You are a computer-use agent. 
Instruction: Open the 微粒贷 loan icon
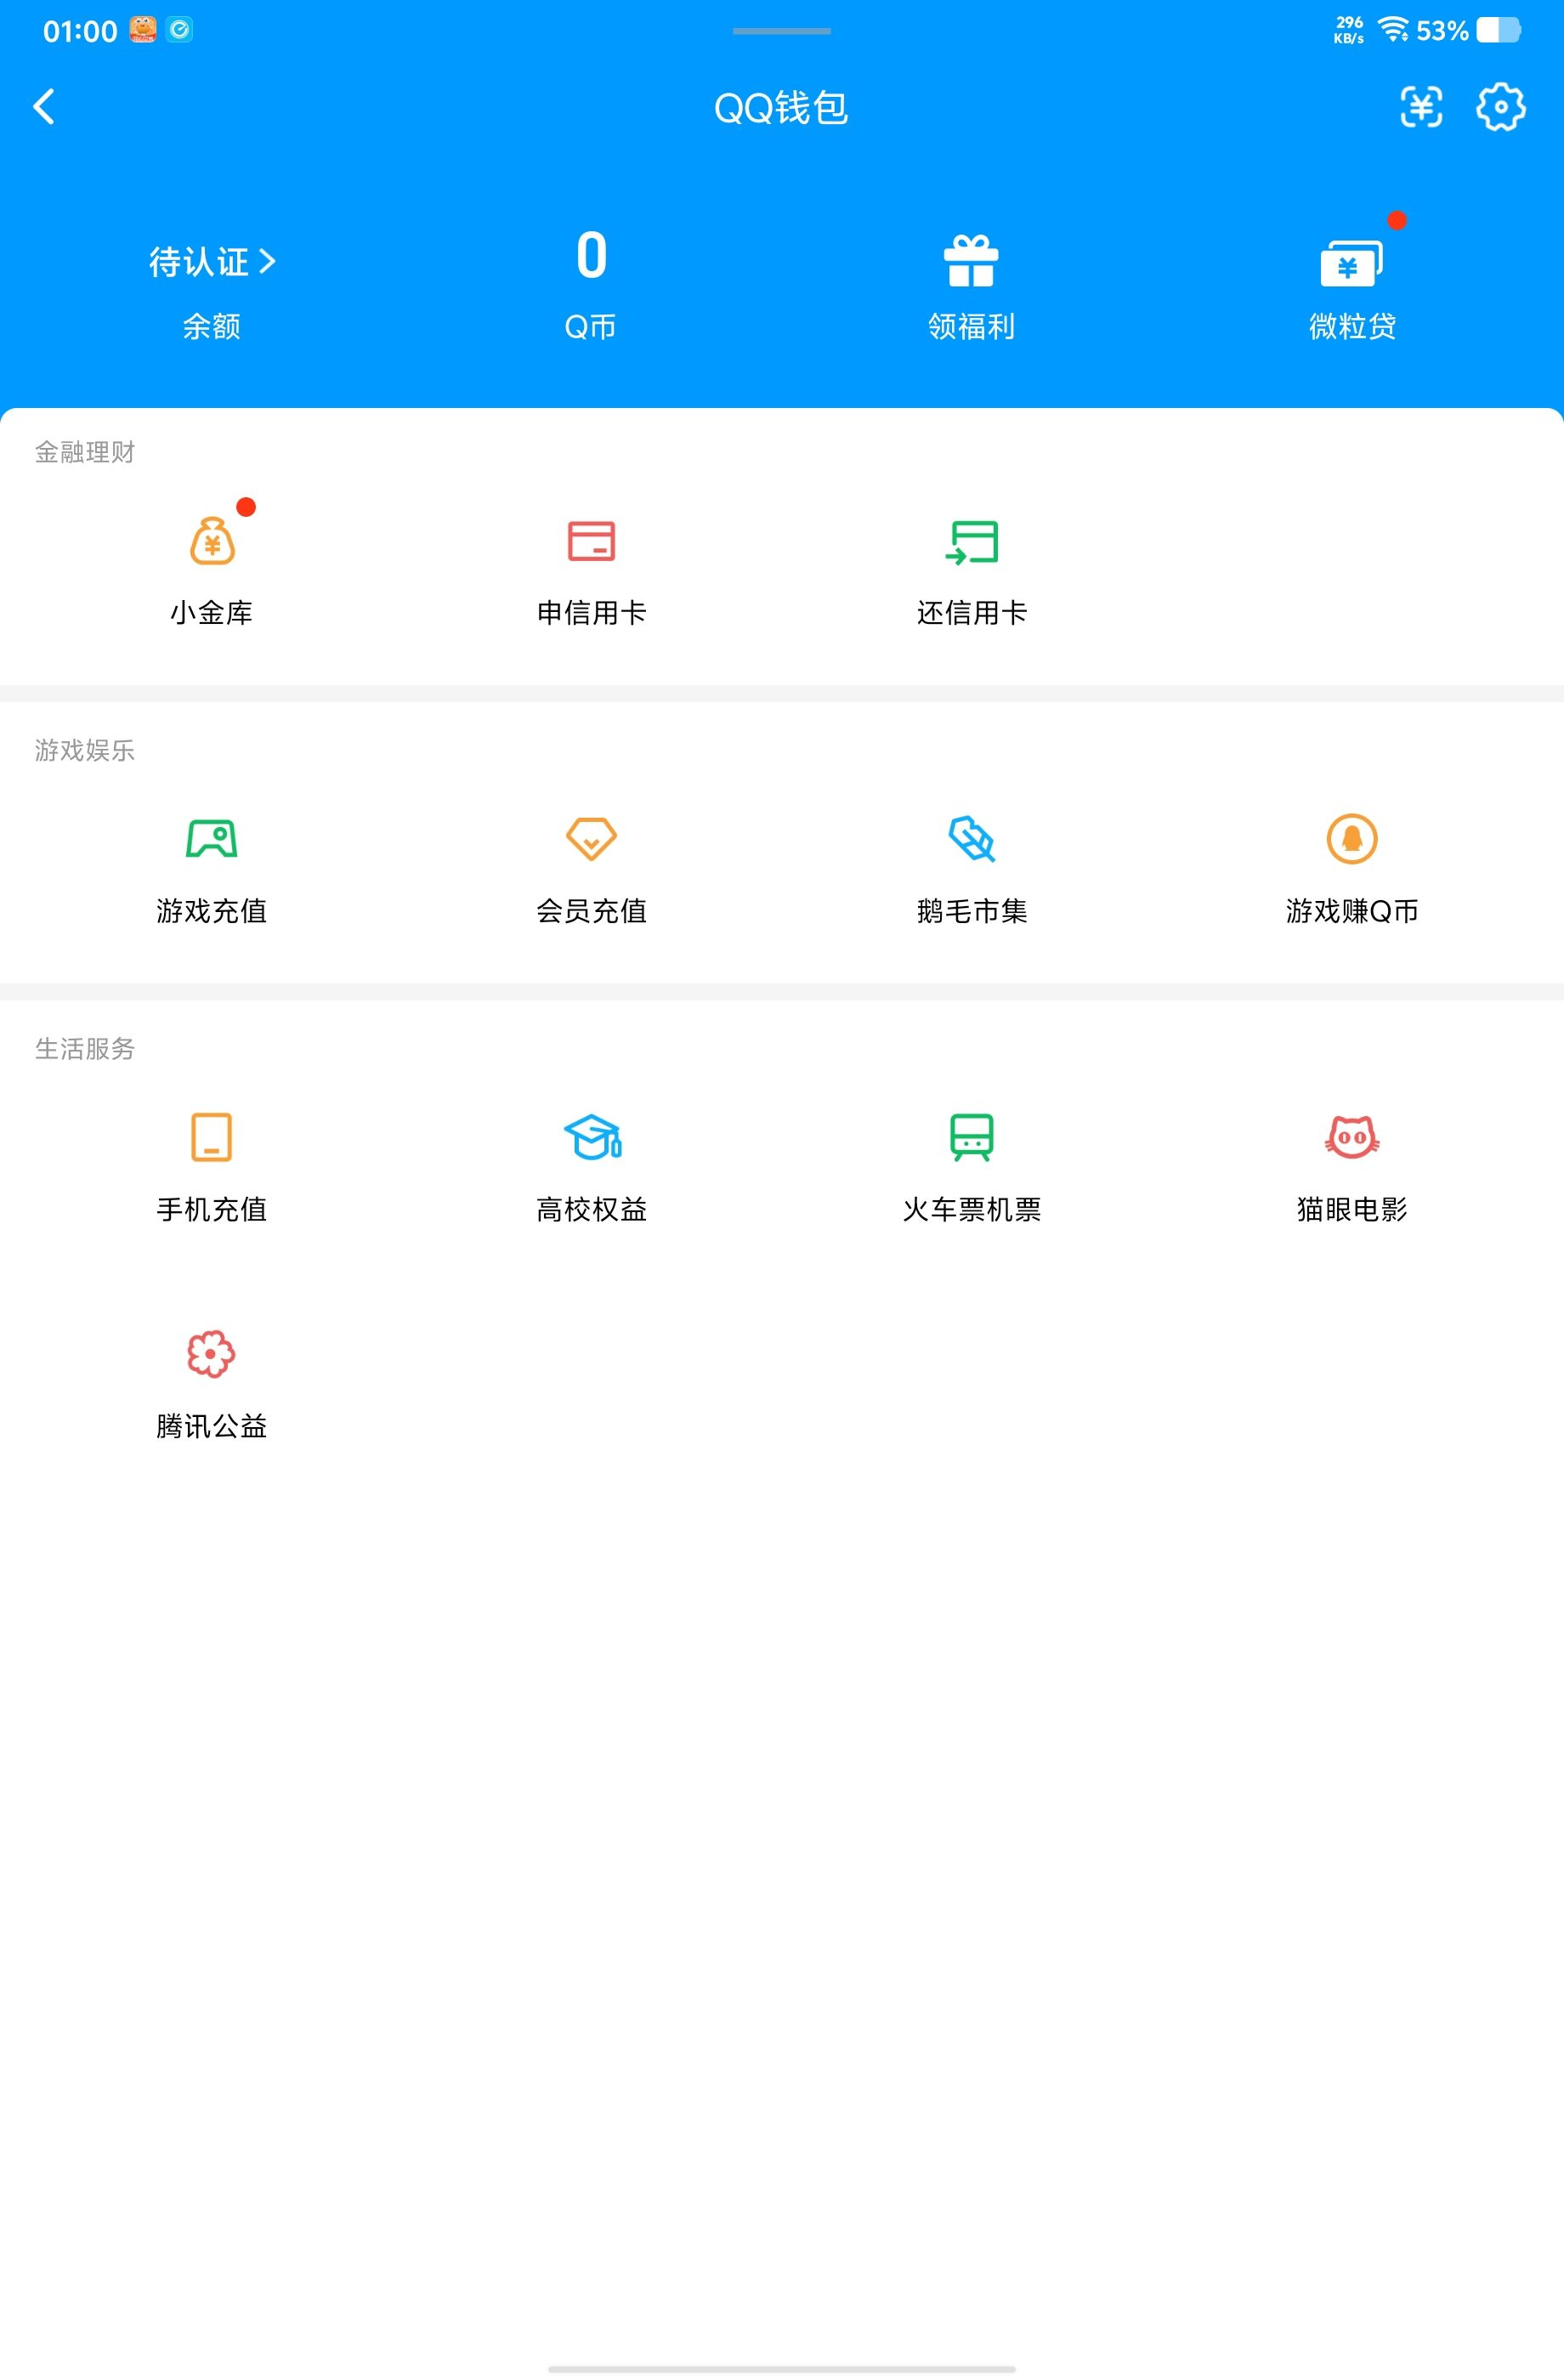click(1352, 262)
